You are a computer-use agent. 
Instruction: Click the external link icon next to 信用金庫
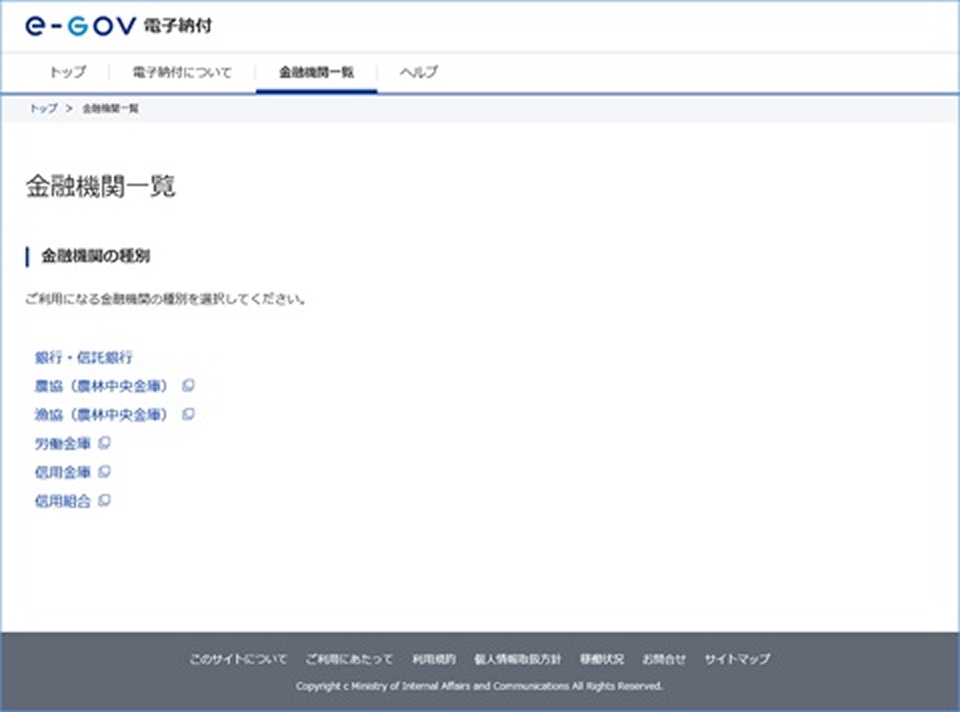(x=105, y=472)
